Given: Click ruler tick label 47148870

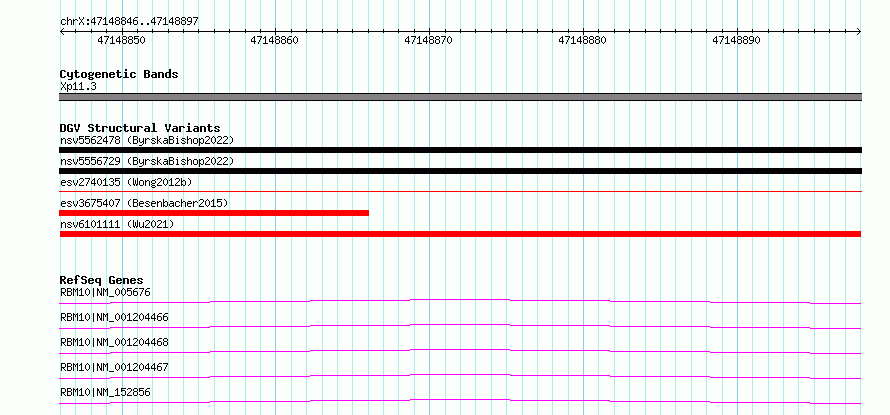Looking at the screenshot, I should (428, 40).
